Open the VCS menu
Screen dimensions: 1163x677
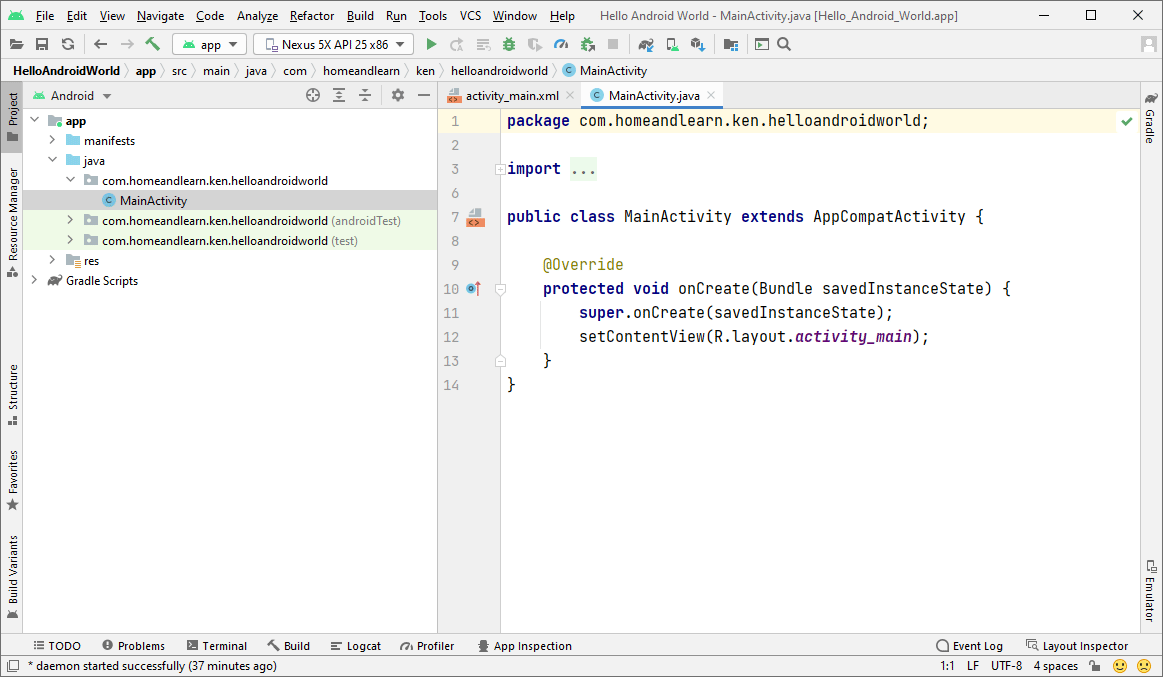tap(470, 16)
